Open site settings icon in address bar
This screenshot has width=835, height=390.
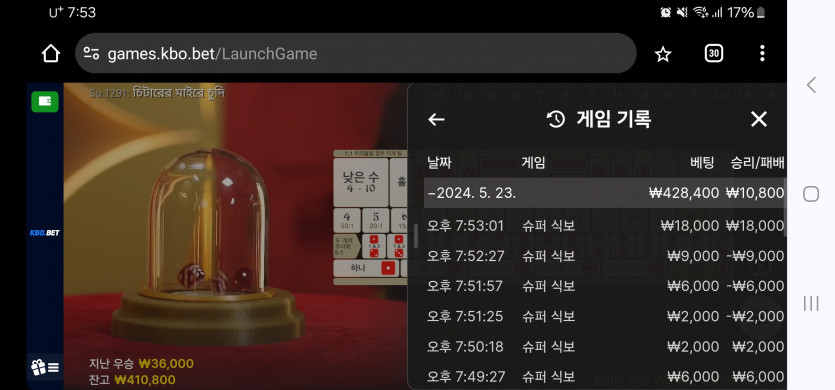click(x=91, y=53)
